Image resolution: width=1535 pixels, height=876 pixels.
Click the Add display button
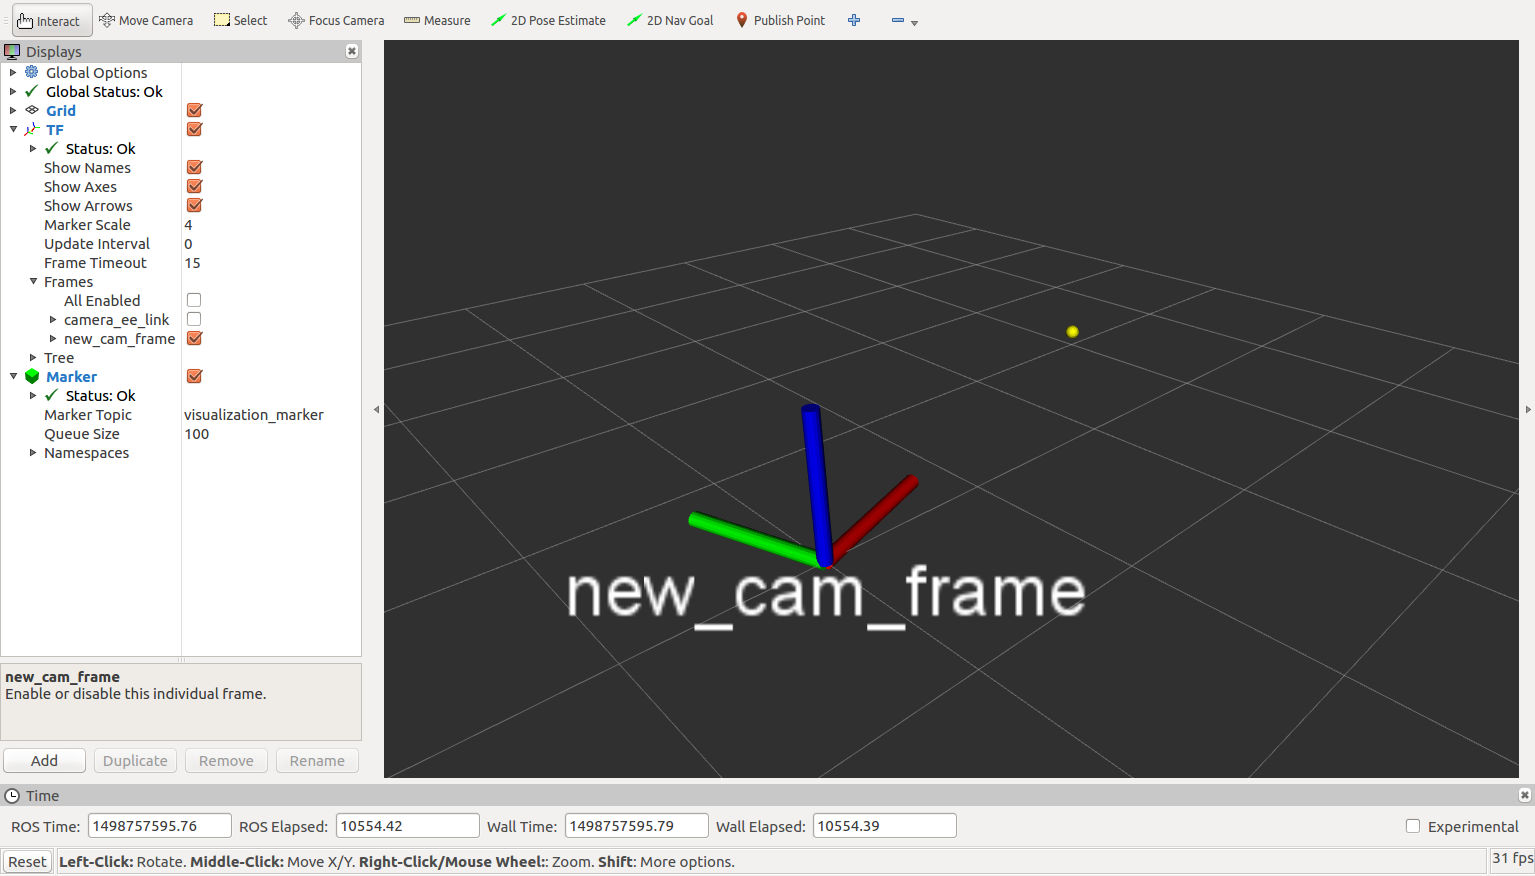[44, 761]
